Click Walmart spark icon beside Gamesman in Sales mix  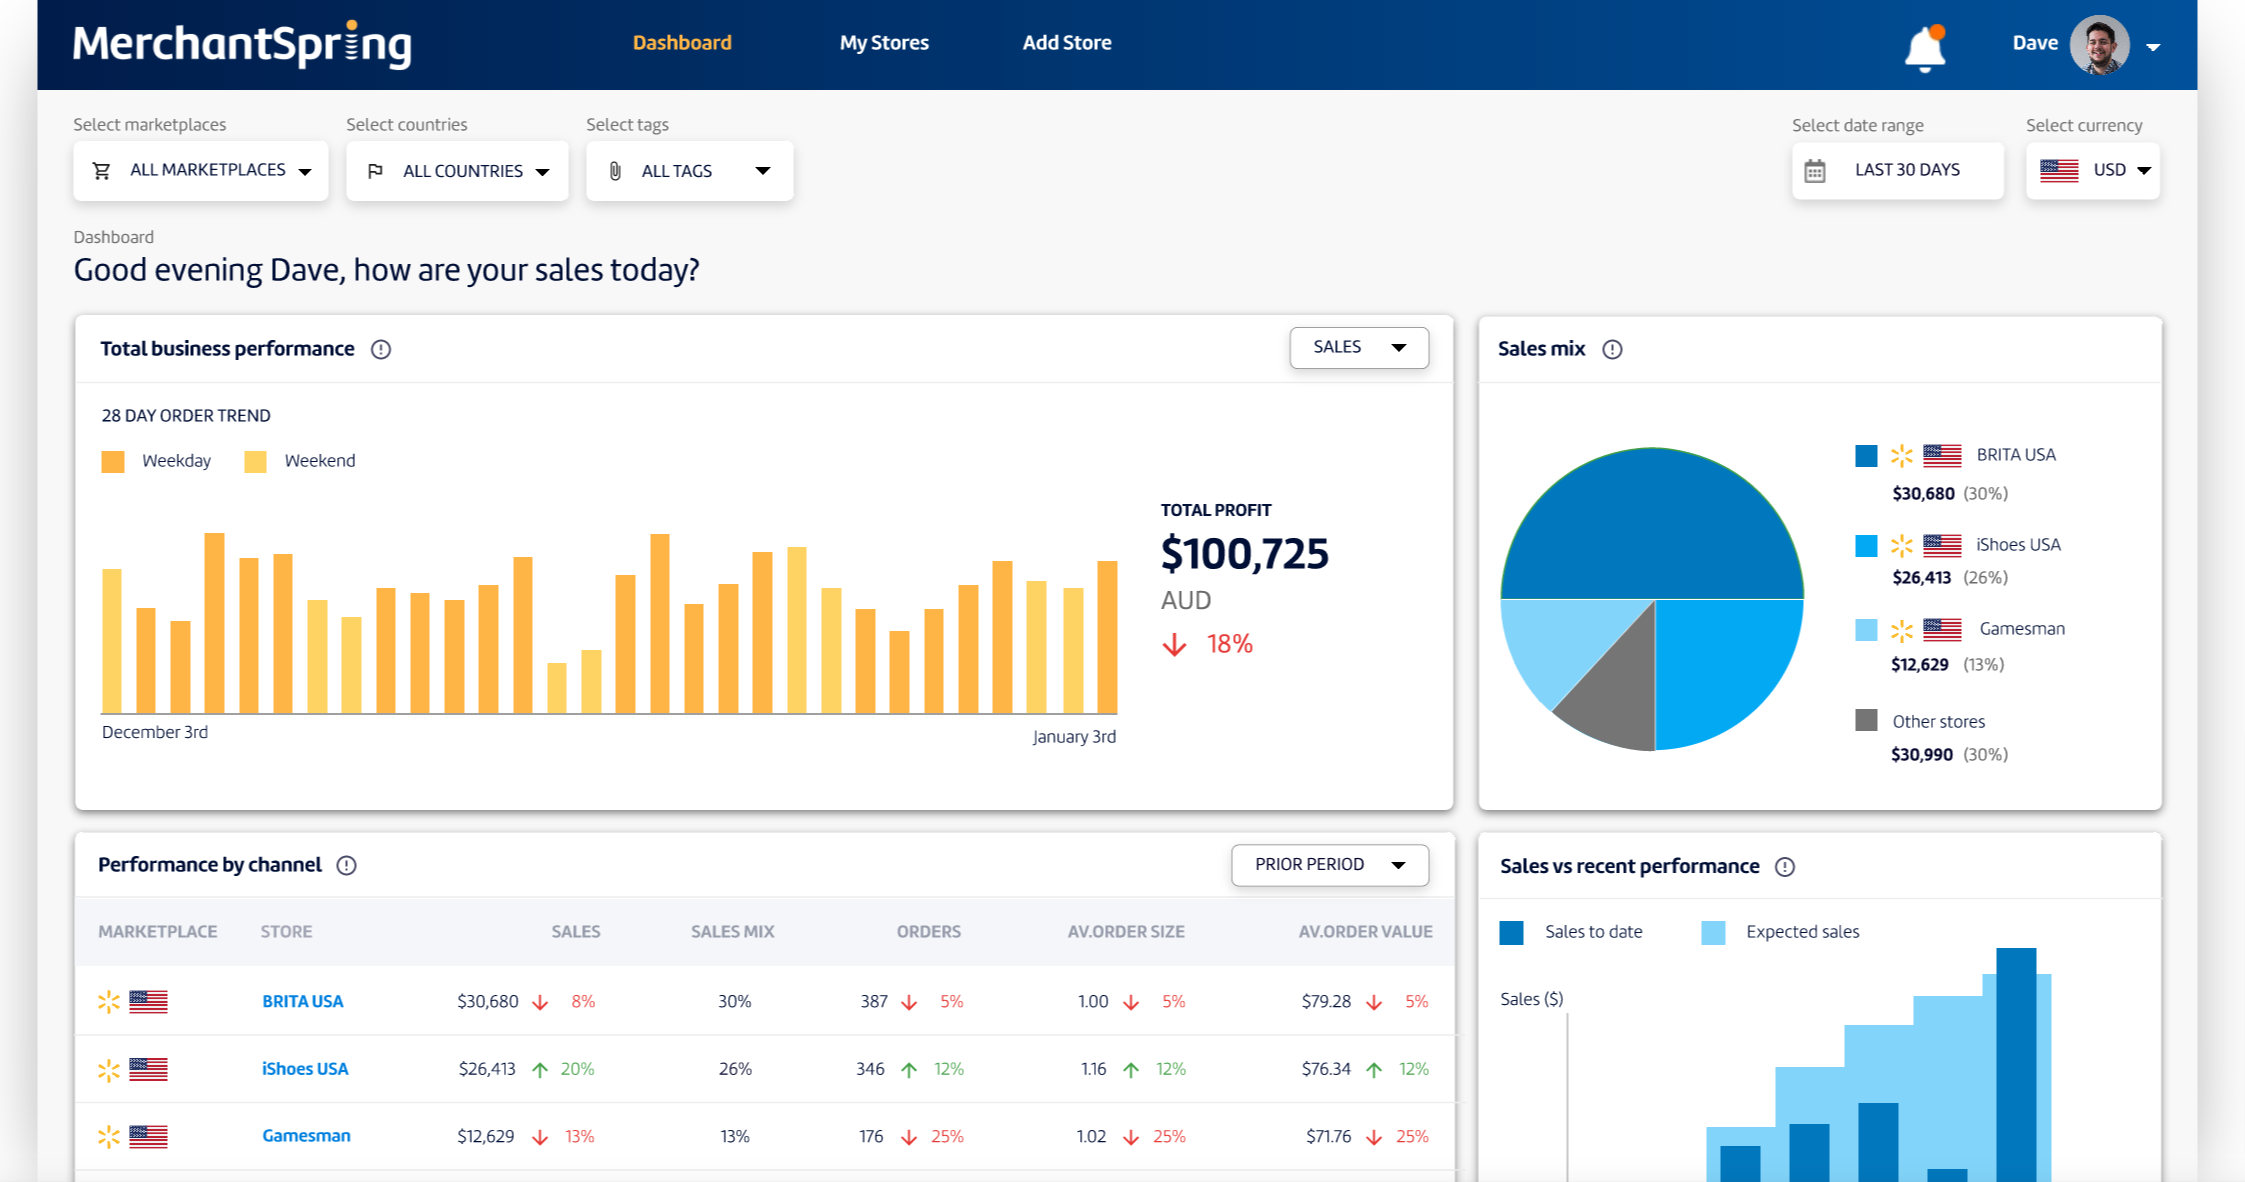[x=1902, y=630]
